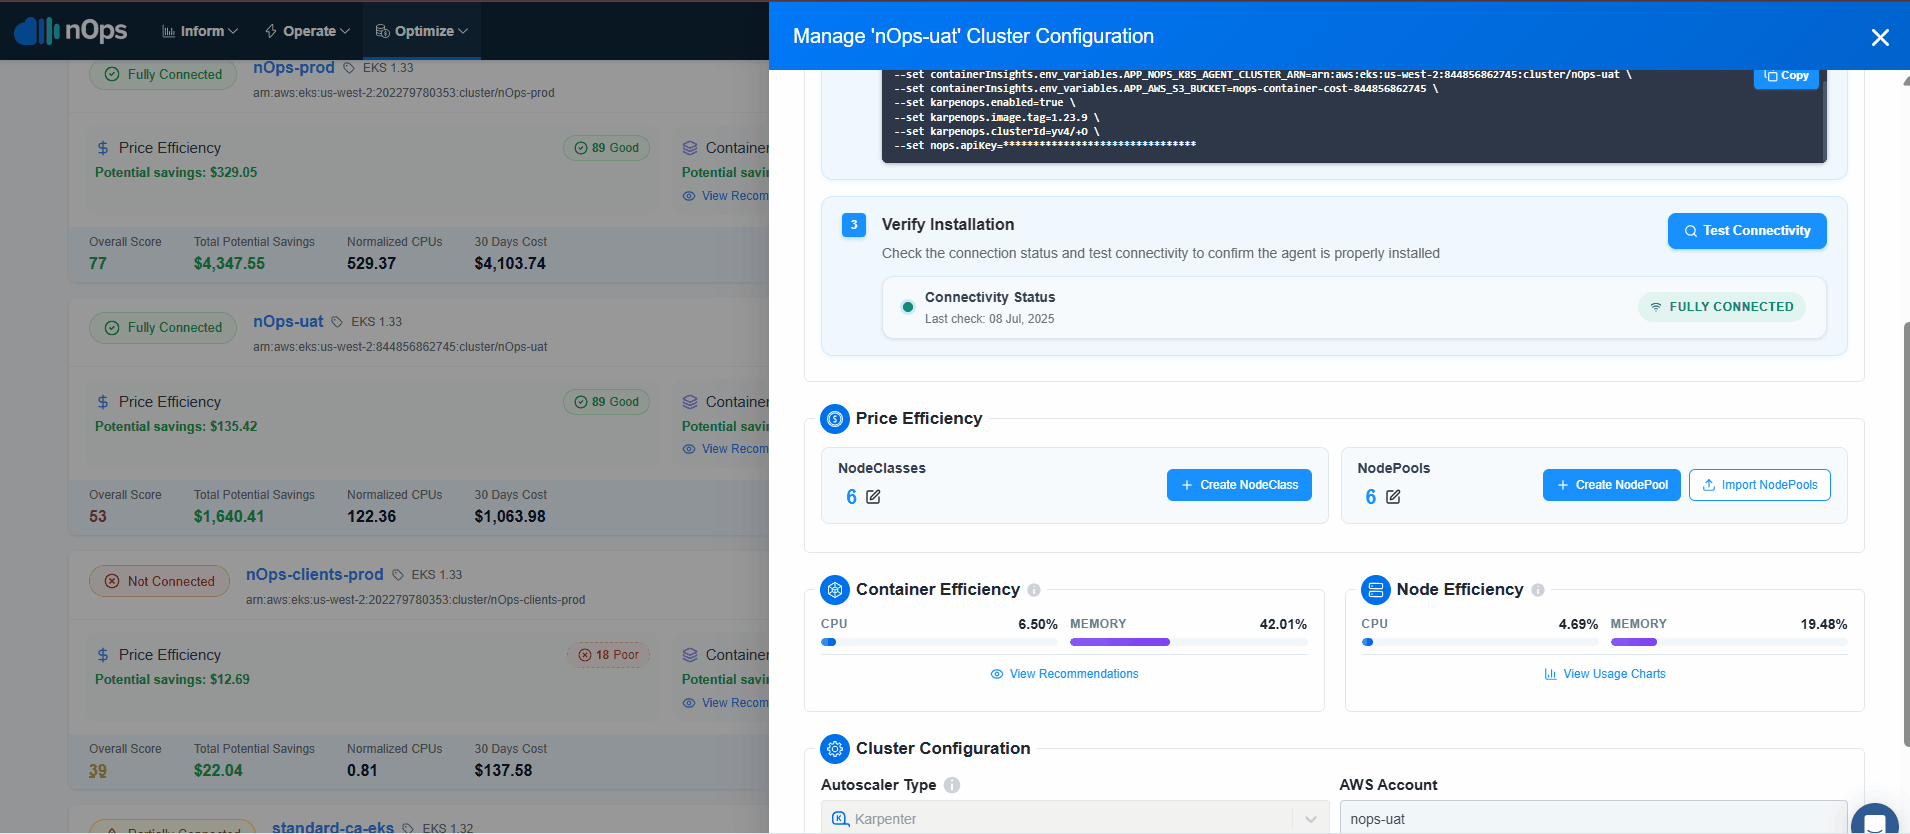Image resolution: width=1910 pixels, height=834 pixels.
Task: Click the tag icon beside nOps-clients-prod EKS 1.33
Action: coord(398,575)
